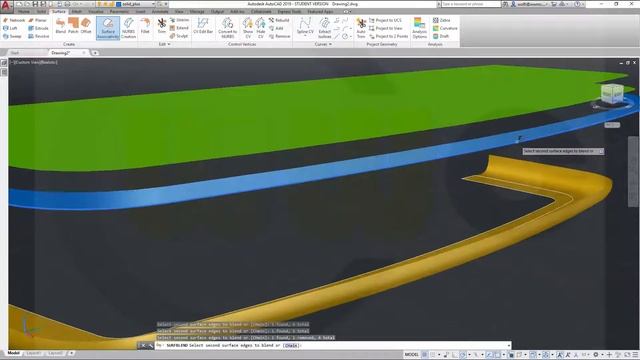Click the Show CV button

click(248, 28)
